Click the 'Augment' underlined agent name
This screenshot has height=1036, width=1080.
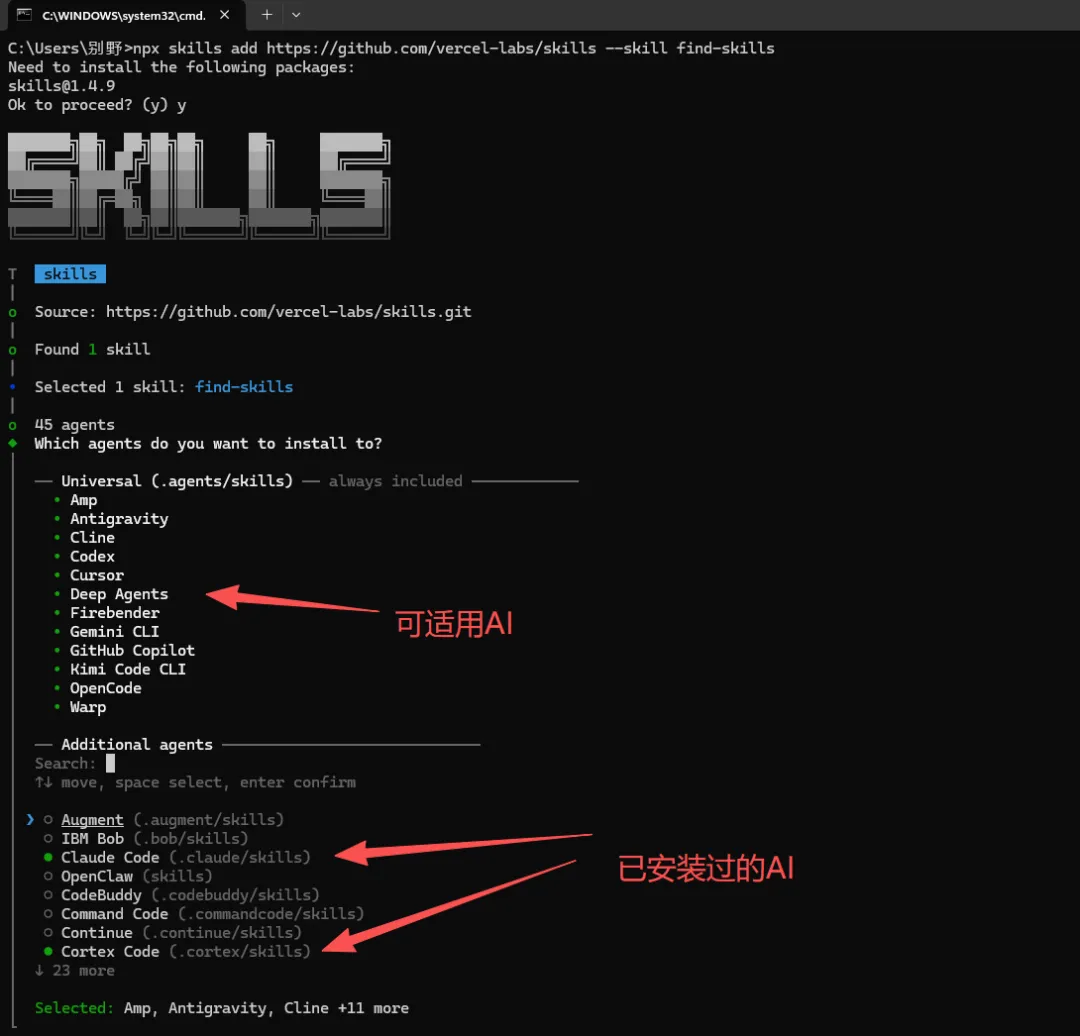pos(92,820)
